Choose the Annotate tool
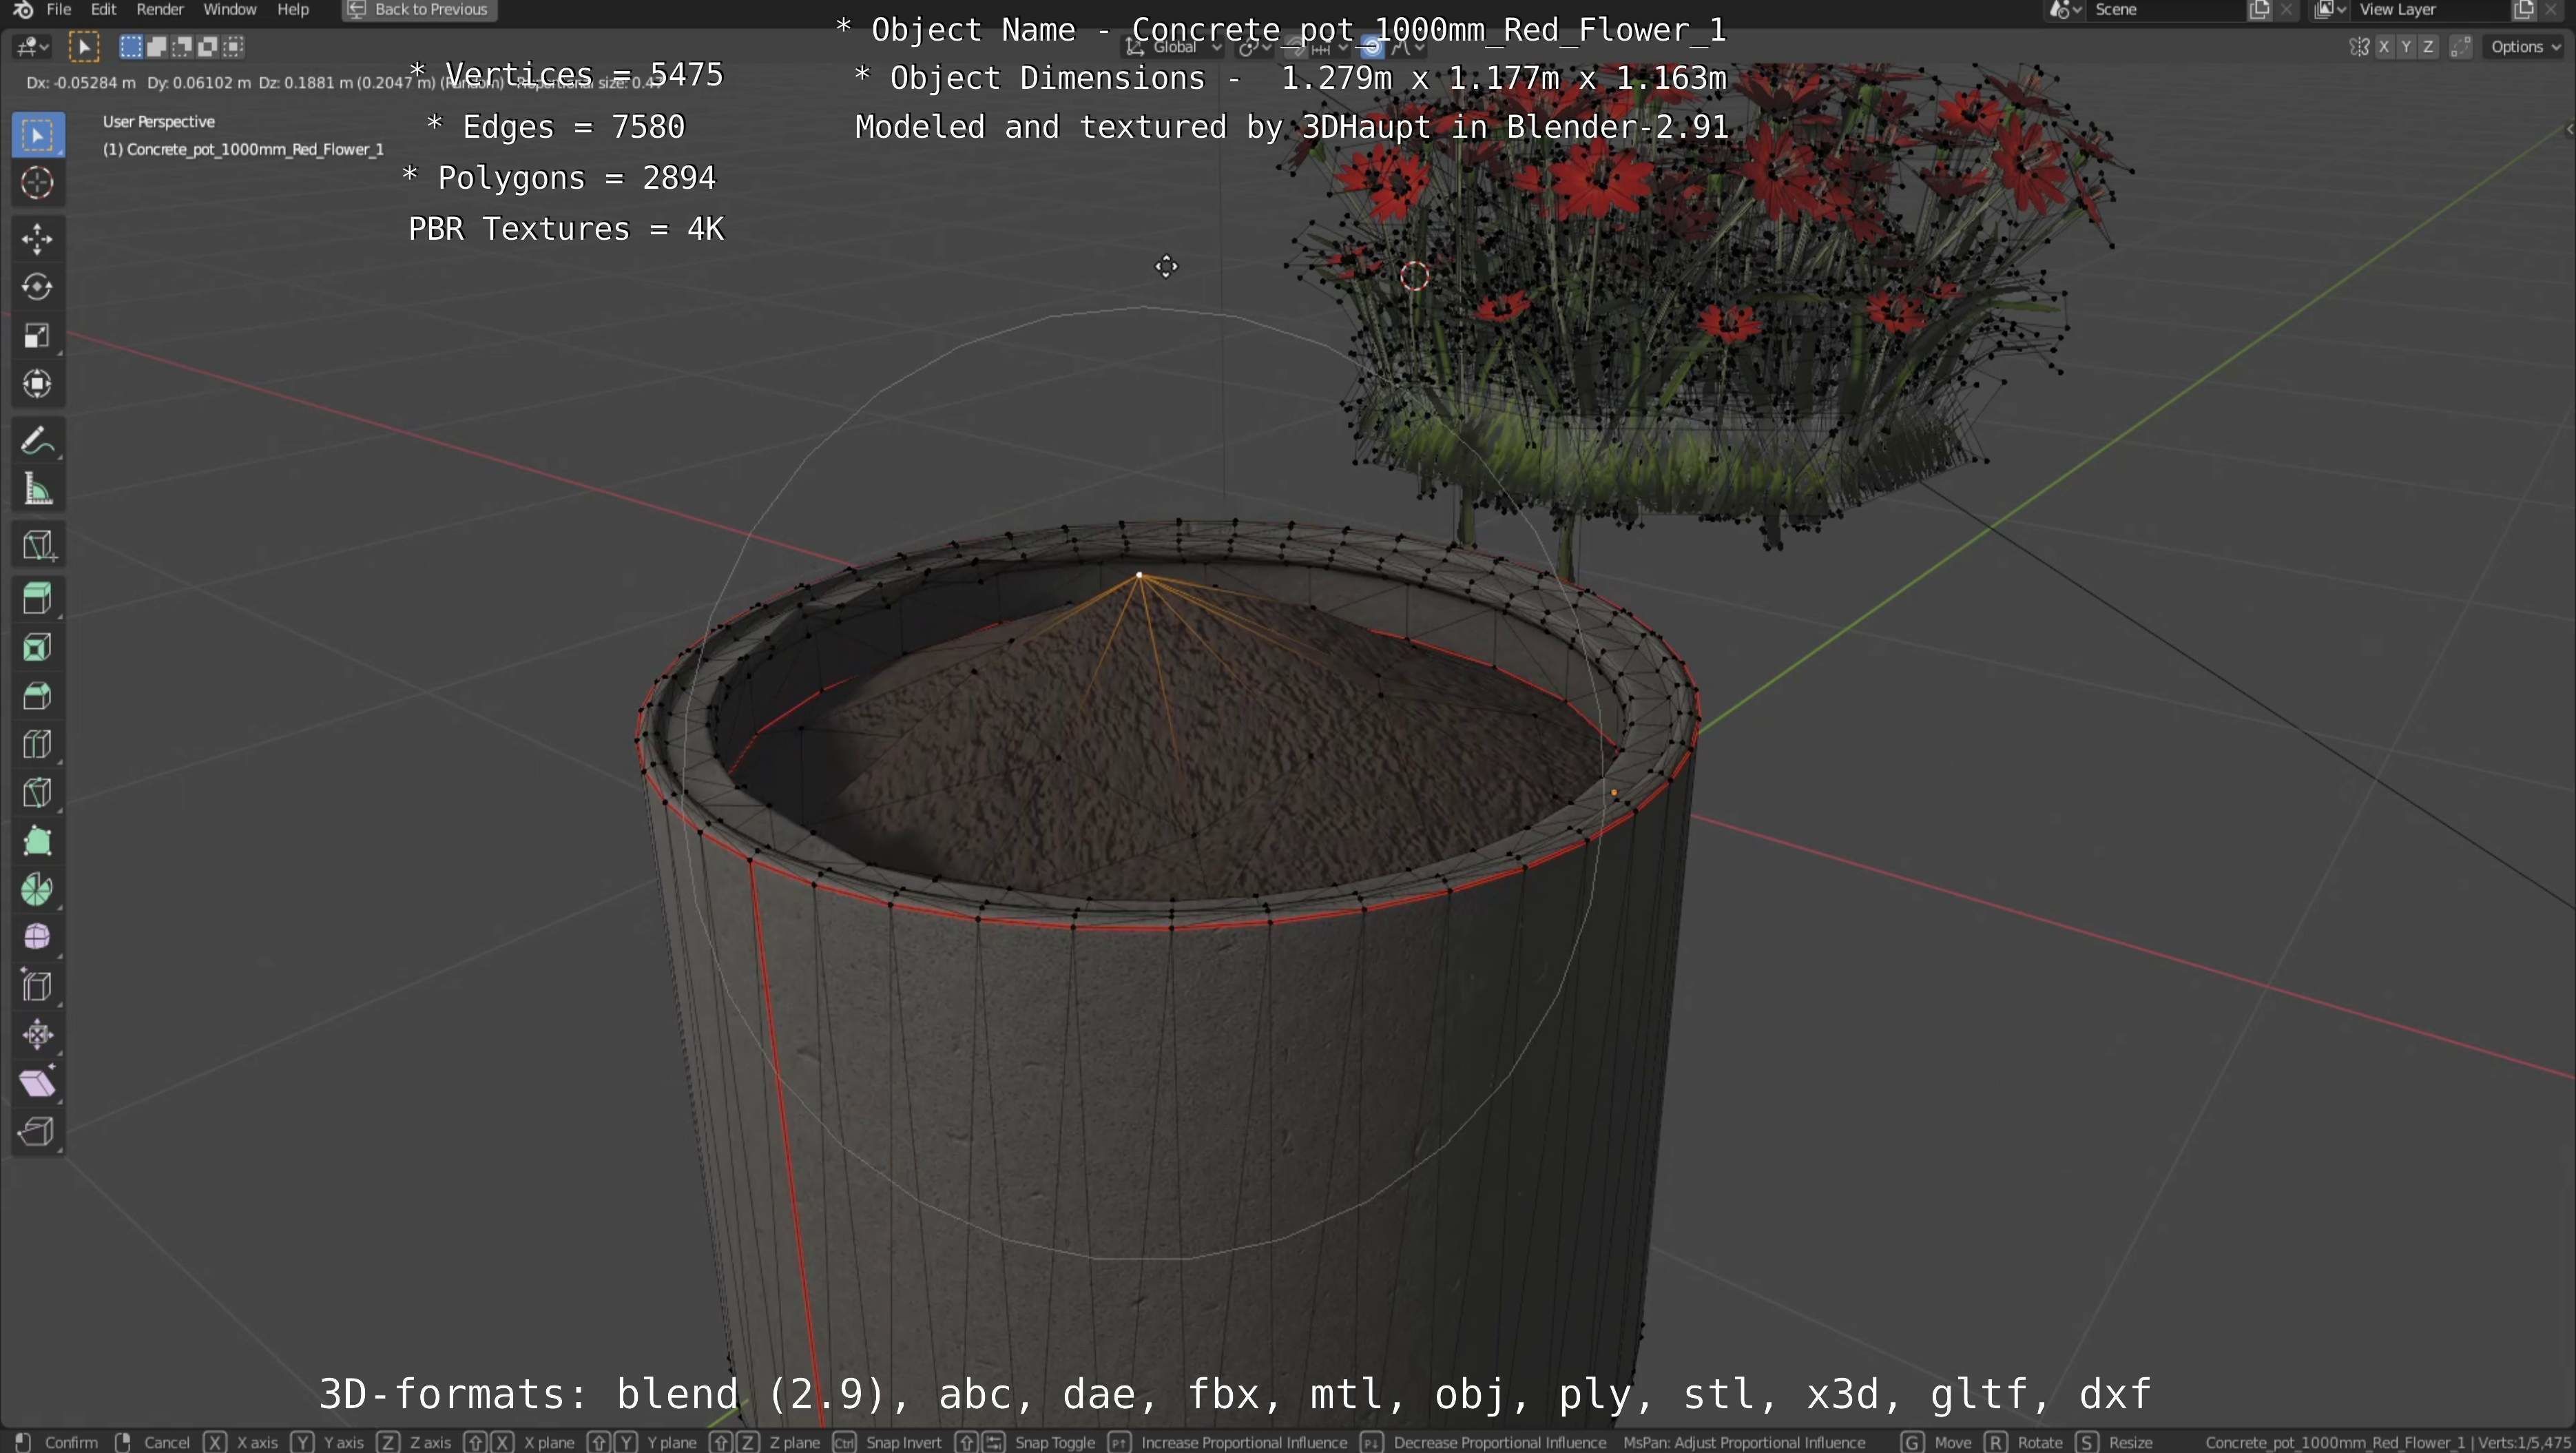The width and height of the screenshot is (2576, 1453). coord(38,440)
